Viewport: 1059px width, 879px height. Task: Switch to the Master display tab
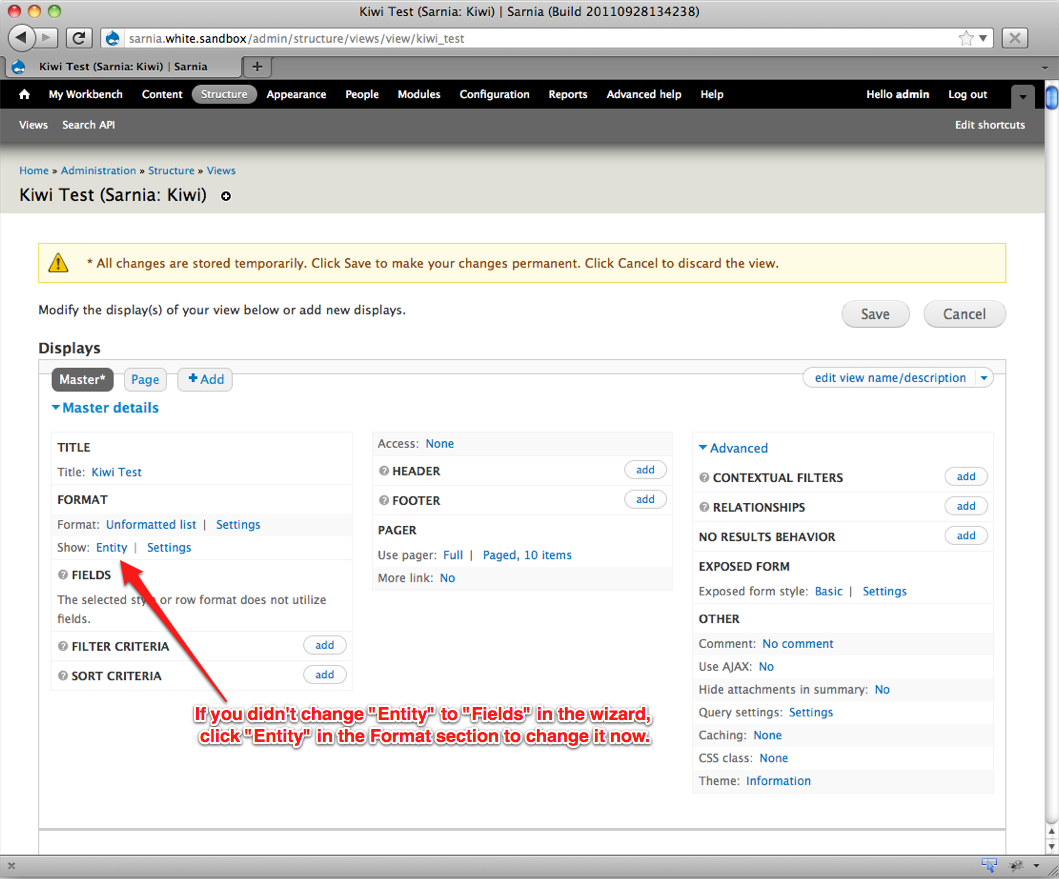(82, 380)
